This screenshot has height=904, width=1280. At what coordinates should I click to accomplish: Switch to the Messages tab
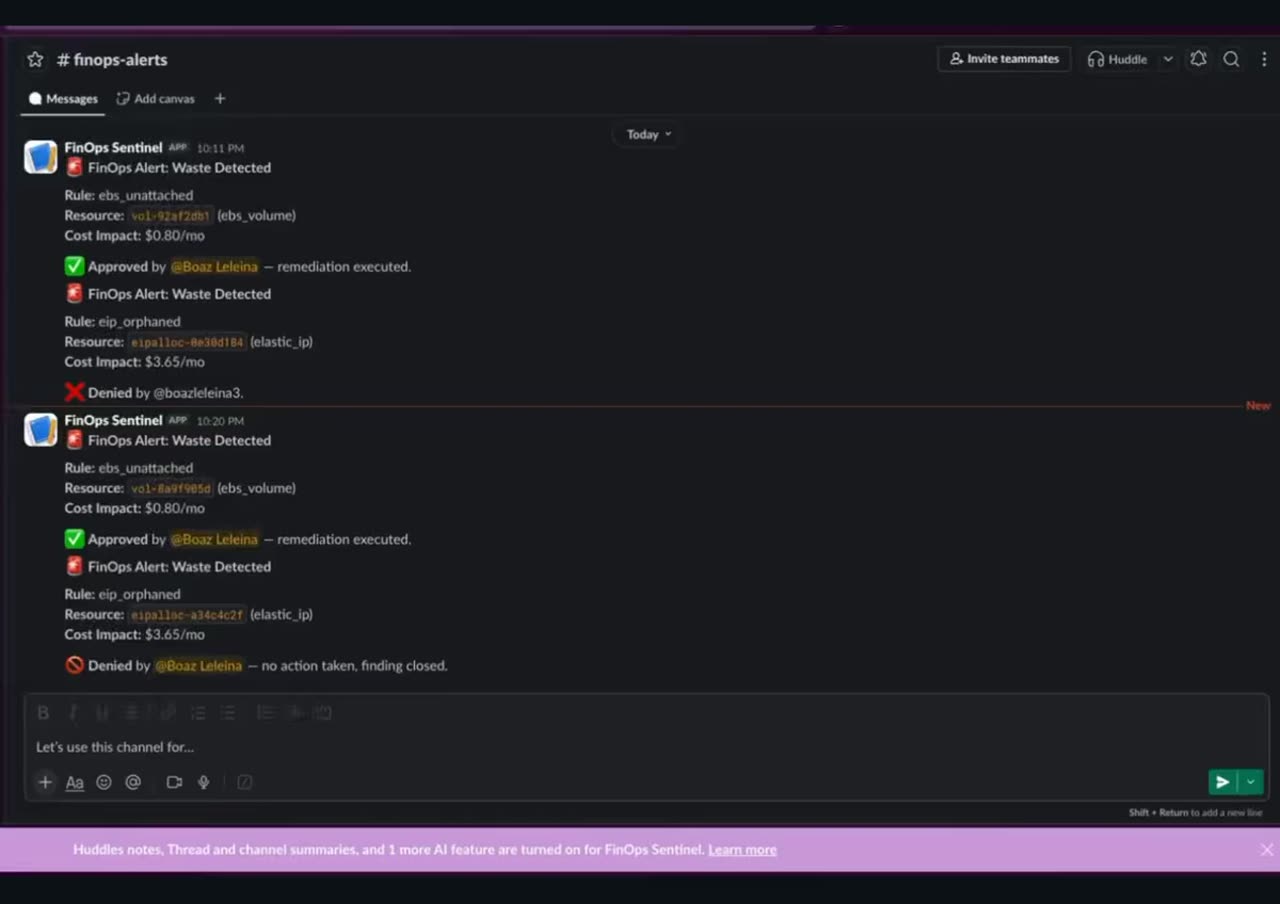(x=63, y=99)
